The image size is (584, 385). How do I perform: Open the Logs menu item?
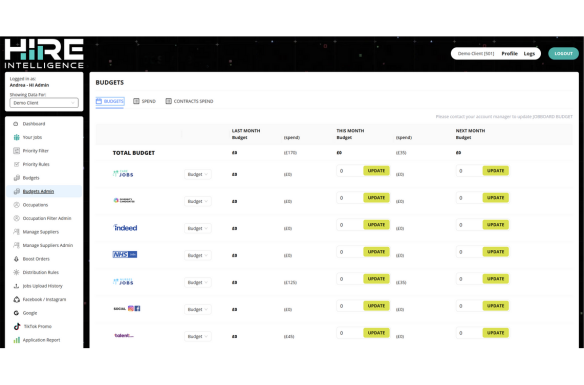pyautogui.click(x=529, y=54)
